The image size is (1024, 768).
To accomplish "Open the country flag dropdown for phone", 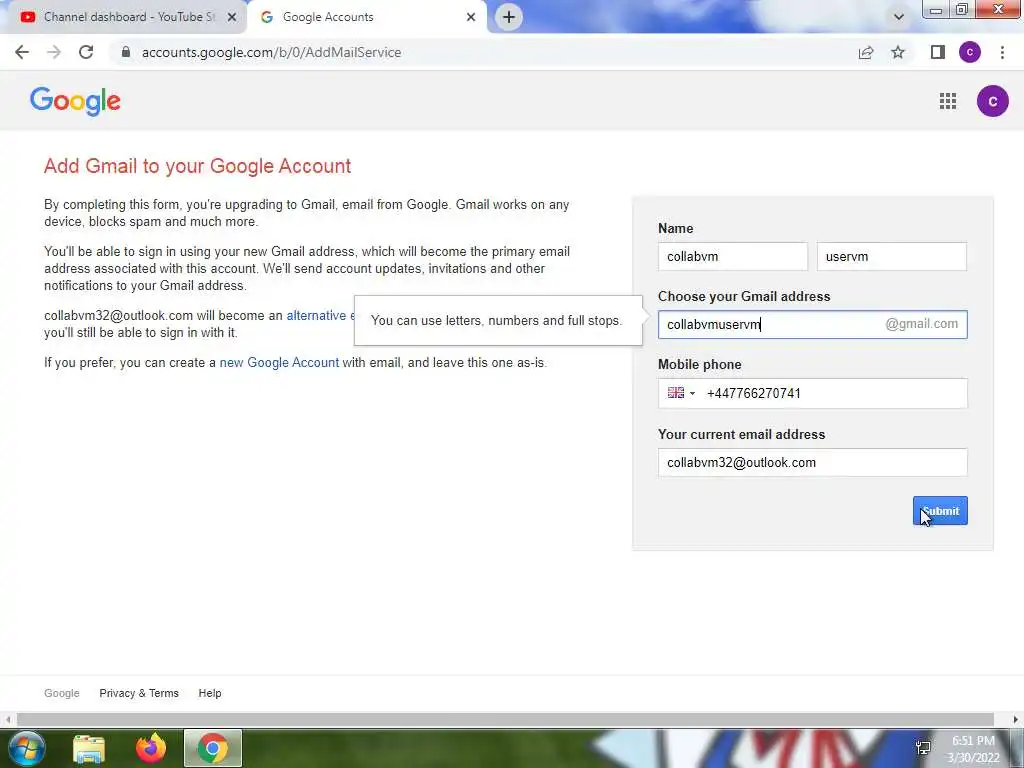I will [x=681, y=393].
